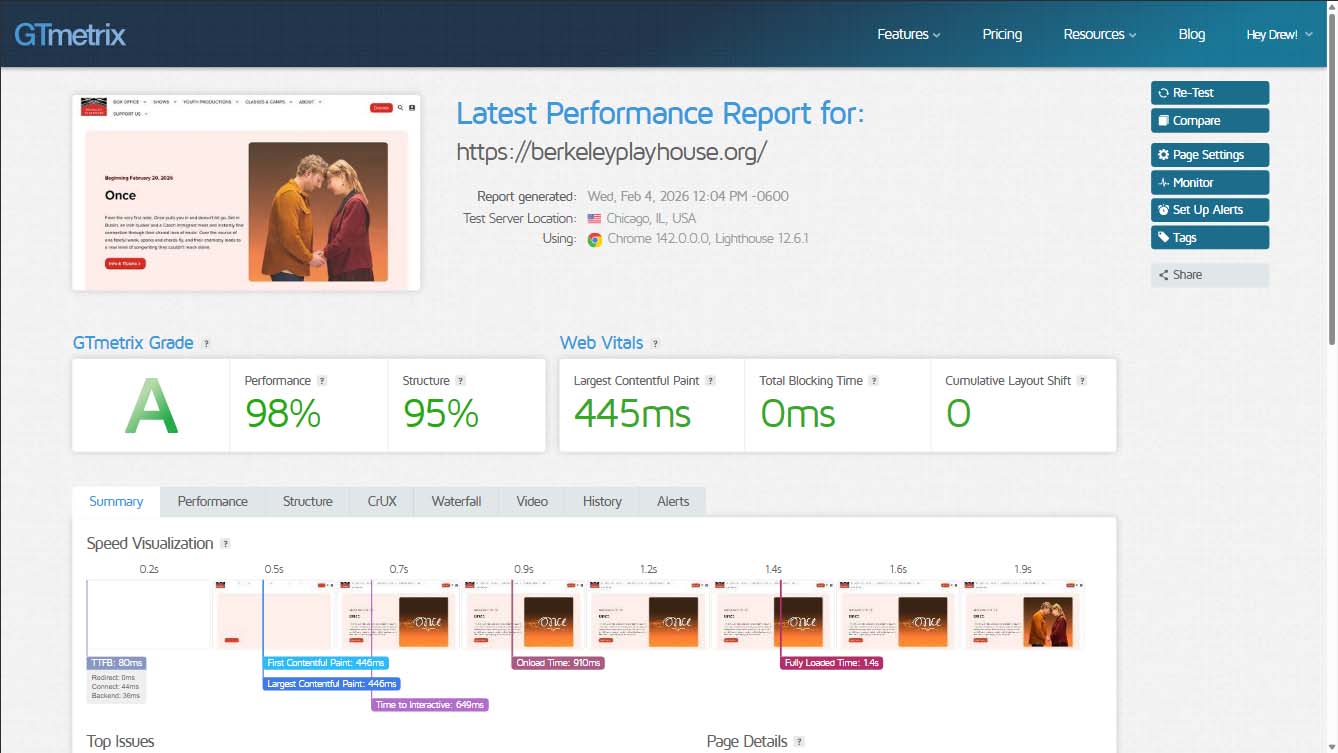1338x753 pixels.
Task: Expand the Resources dropdown menu
Action: [1099, 34]
